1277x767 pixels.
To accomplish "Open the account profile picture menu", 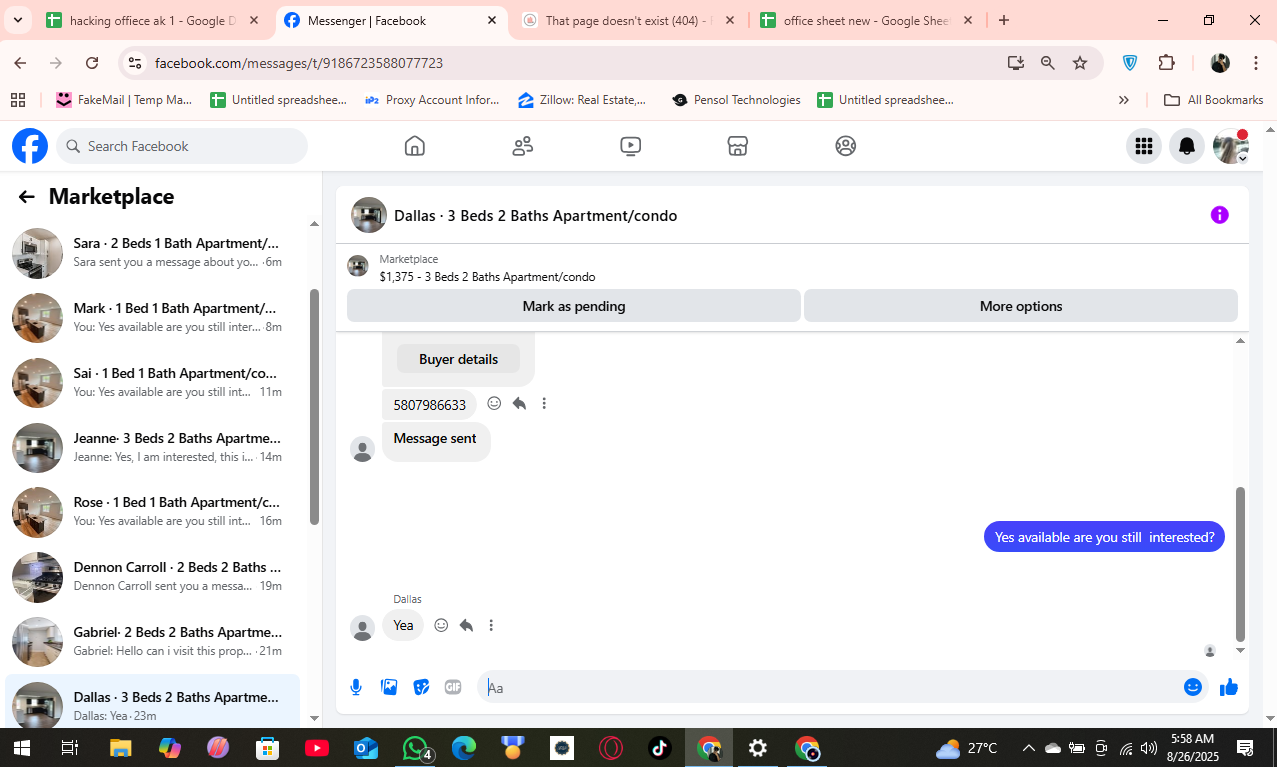I will 1231,146.
